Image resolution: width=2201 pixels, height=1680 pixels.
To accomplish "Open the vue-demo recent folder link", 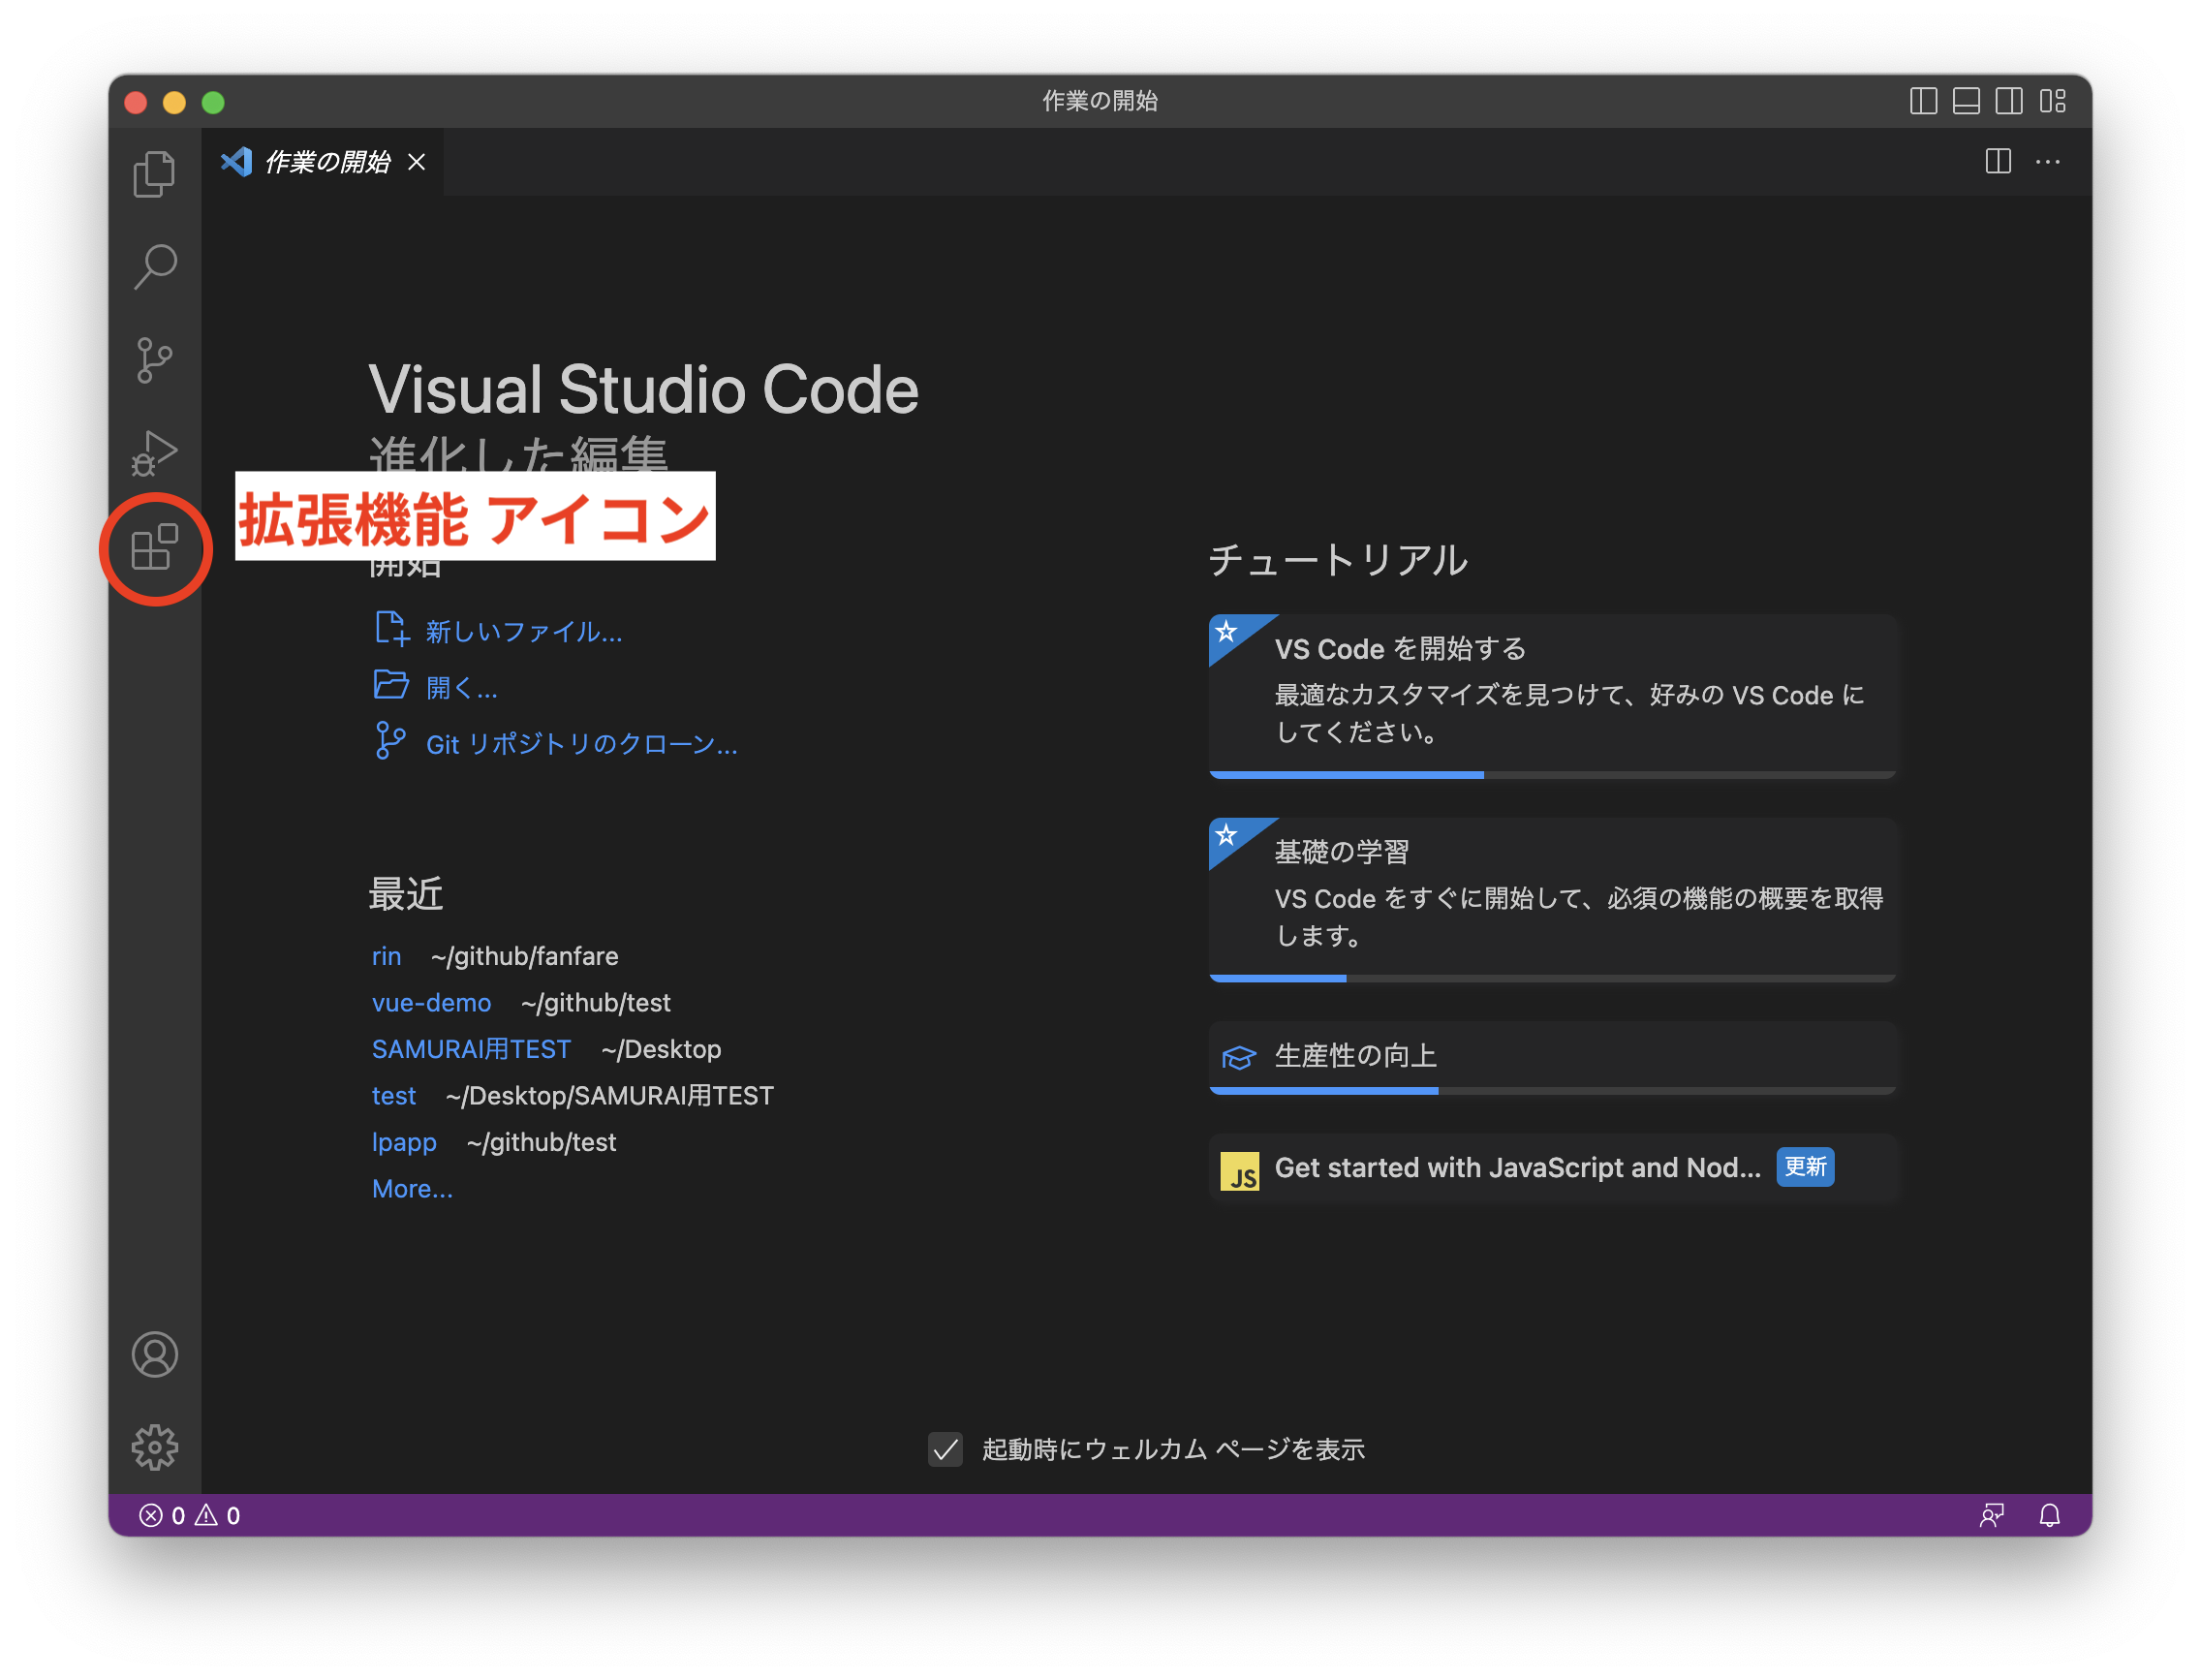I will pos(431,1003).
